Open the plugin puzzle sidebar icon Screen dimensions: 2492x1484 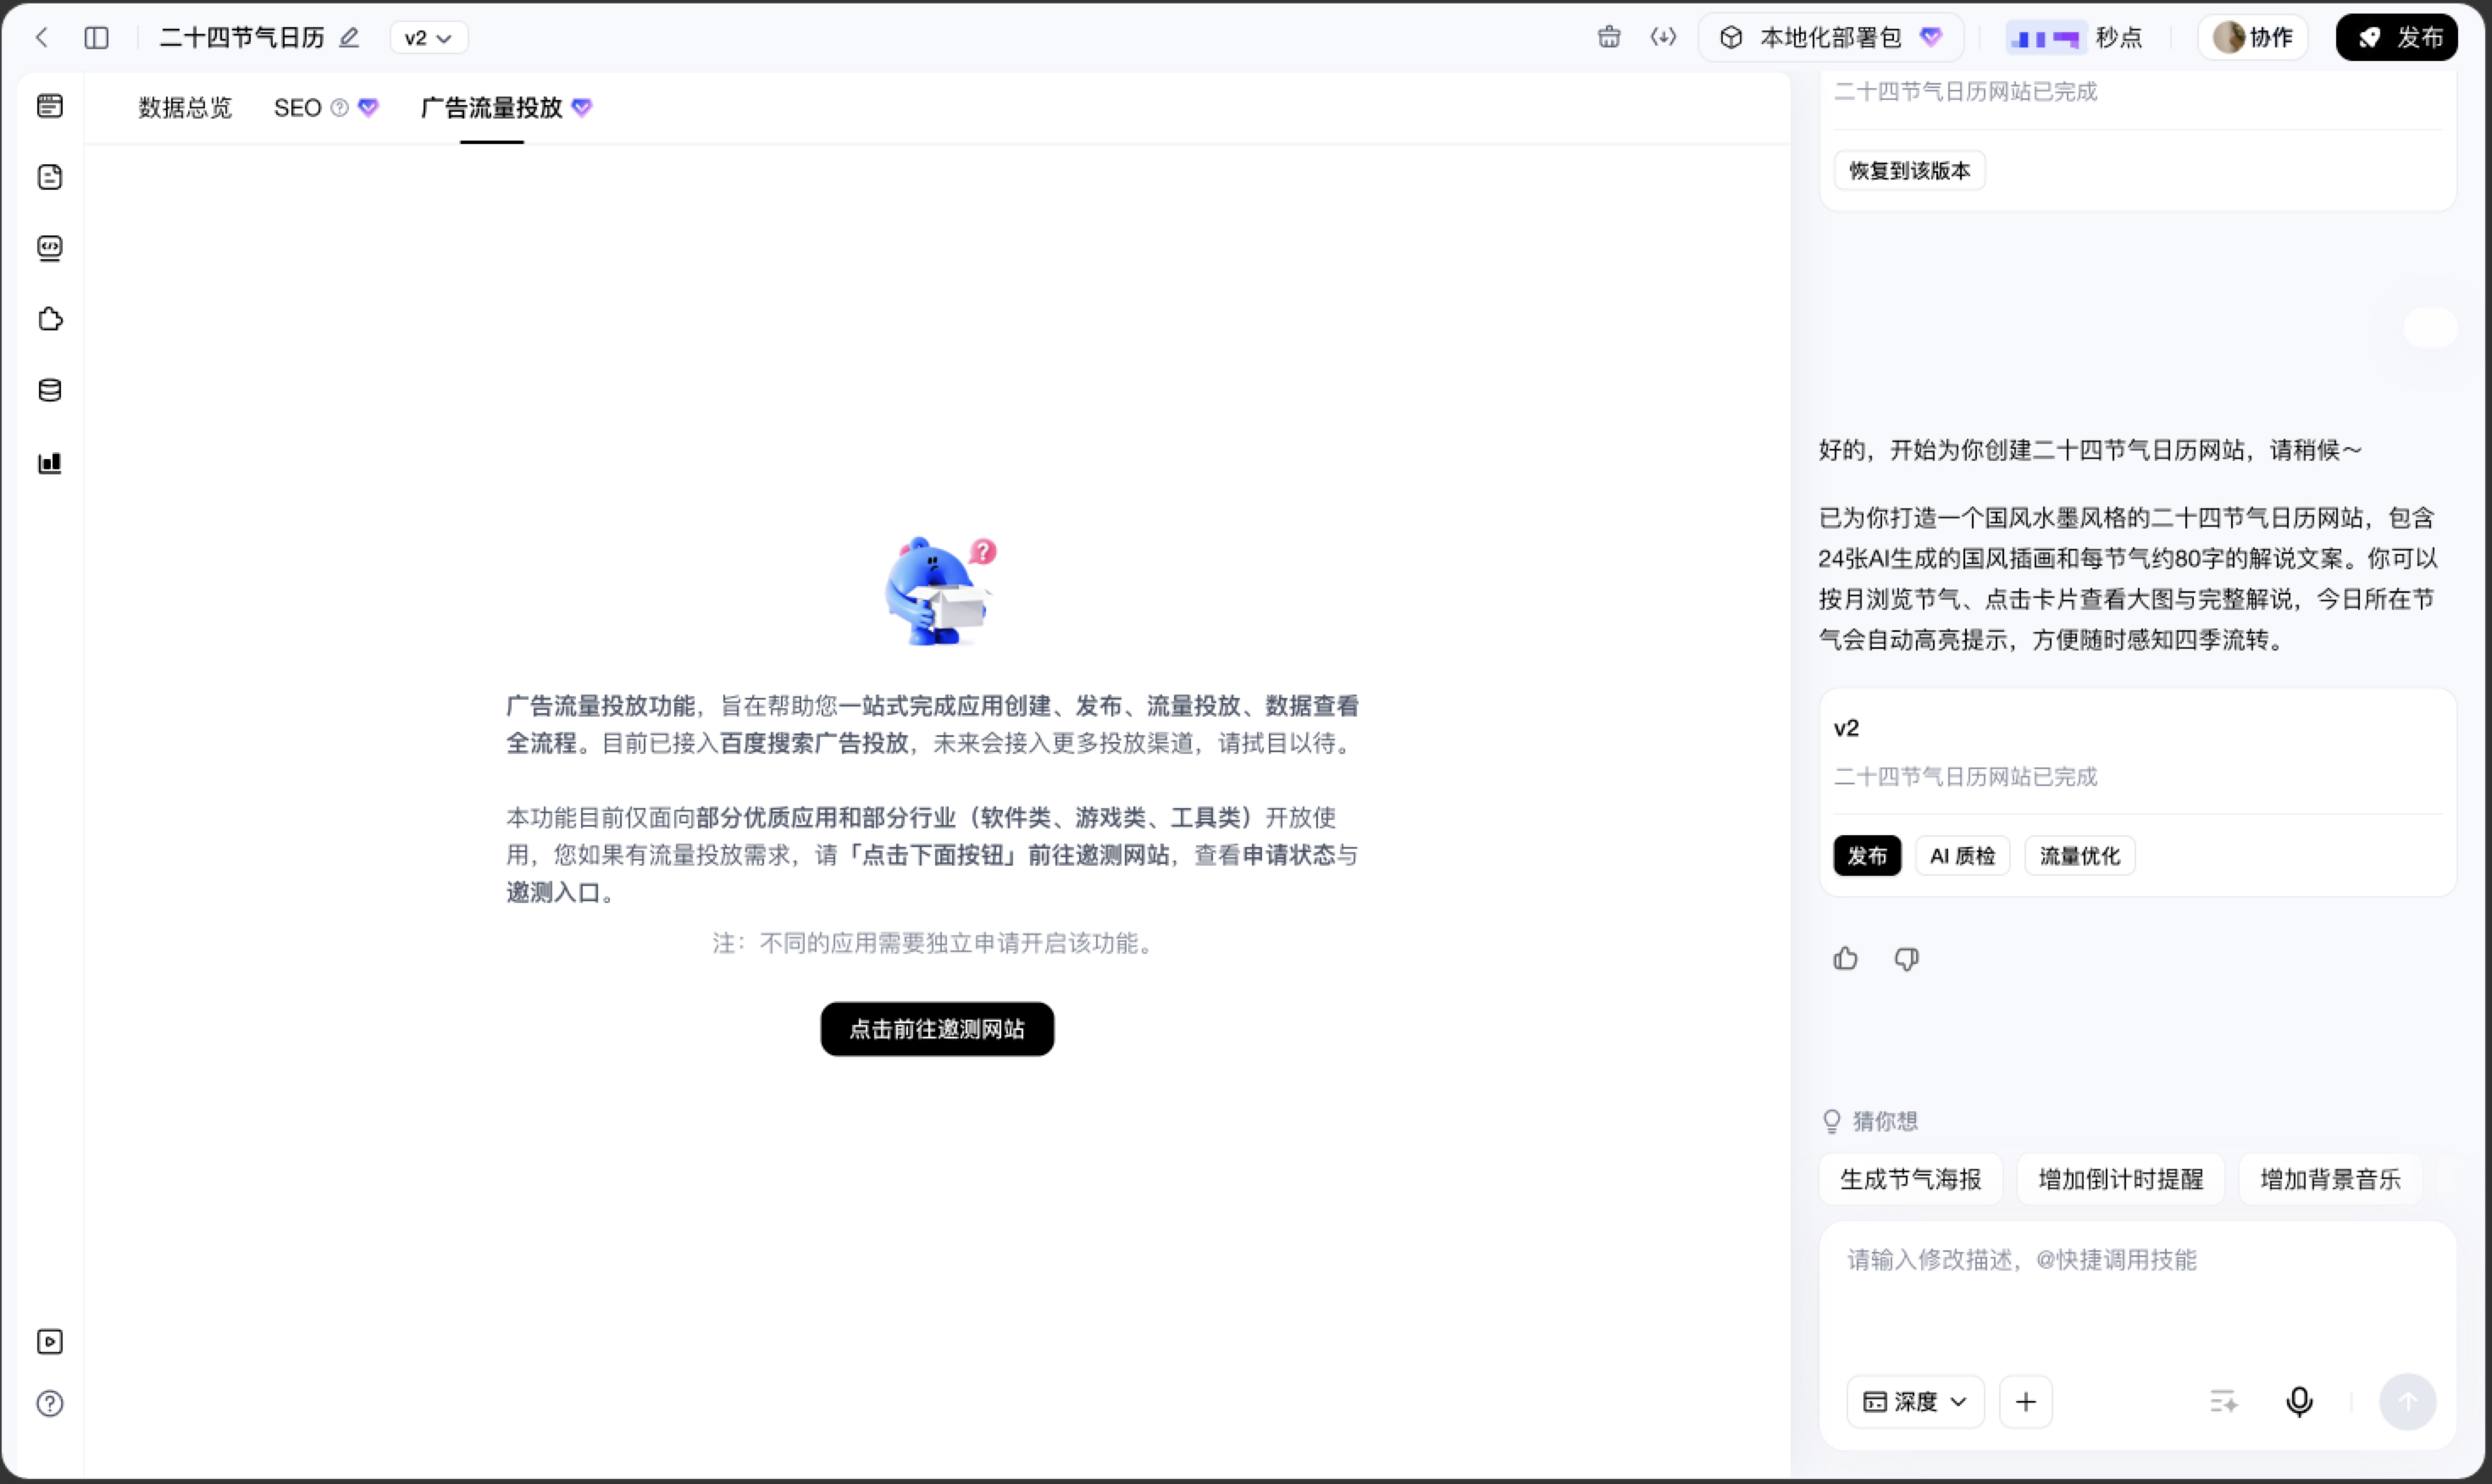point(50,319)
